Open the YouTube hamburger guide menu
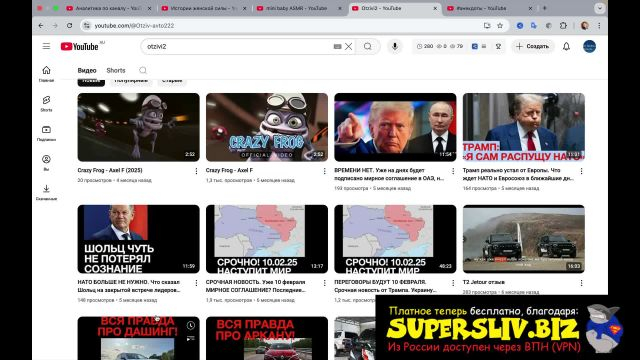Screen dimensions: 640x360 point(46,47)
